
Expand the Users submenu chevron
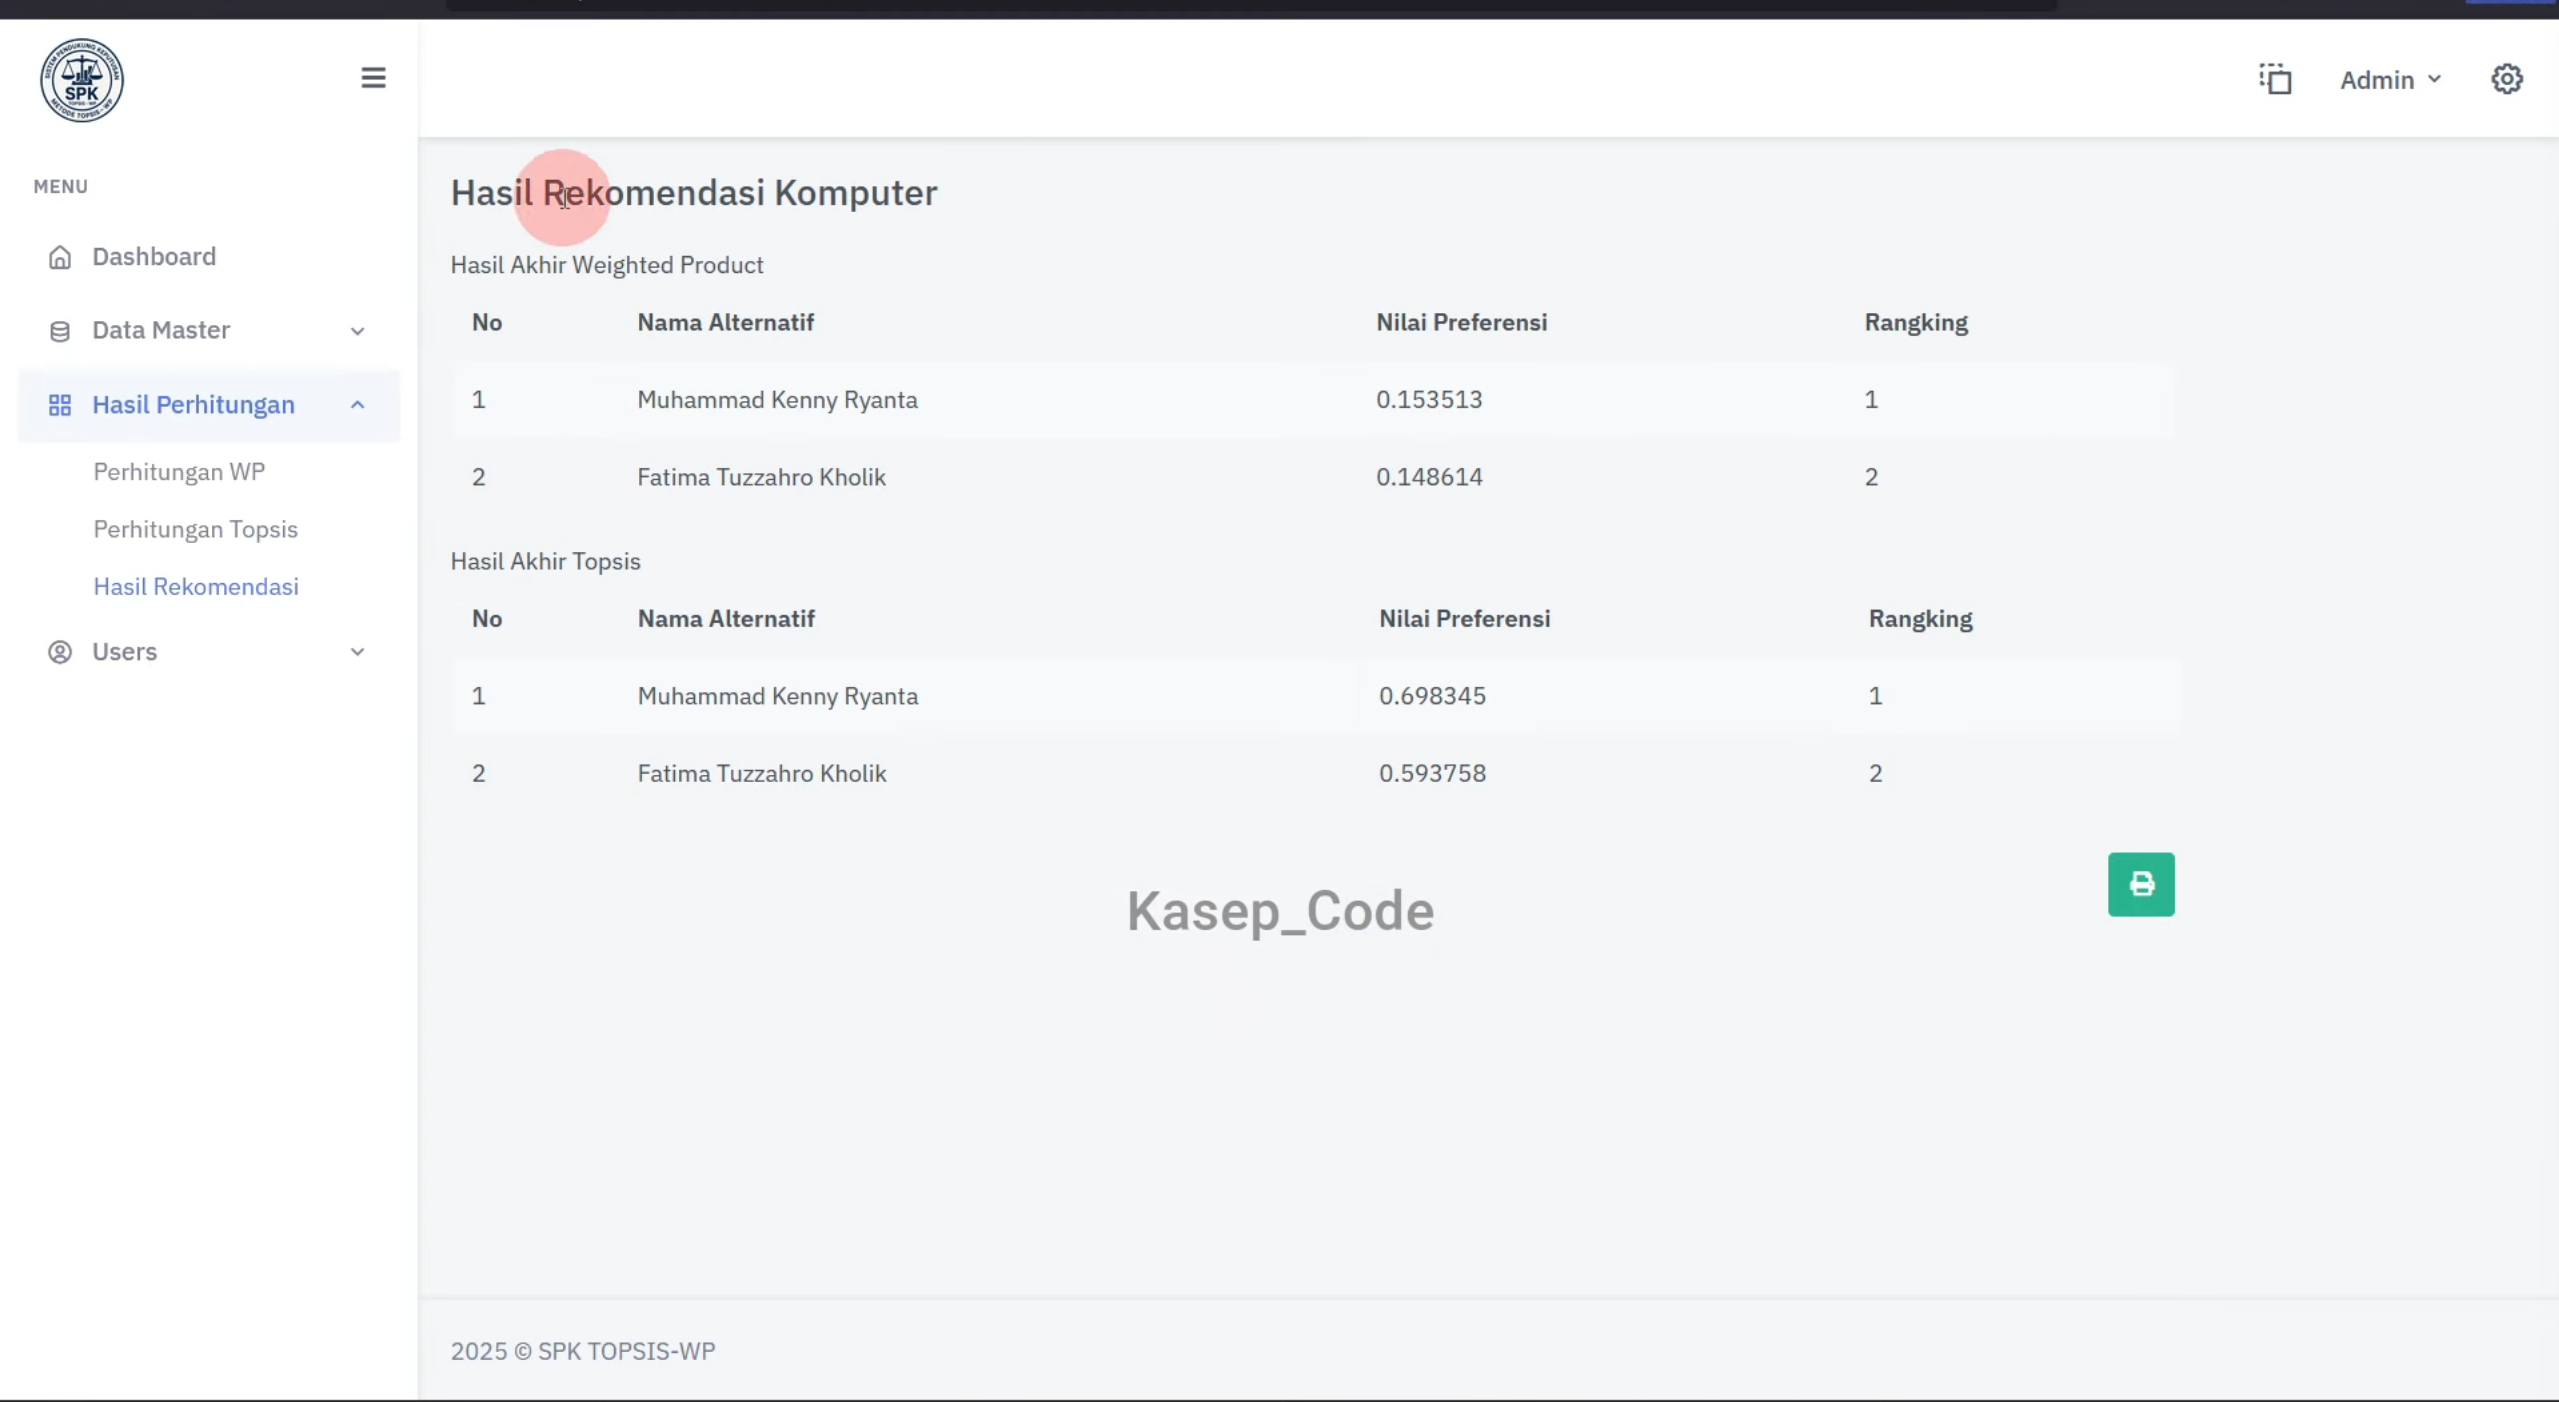[357, 652]
